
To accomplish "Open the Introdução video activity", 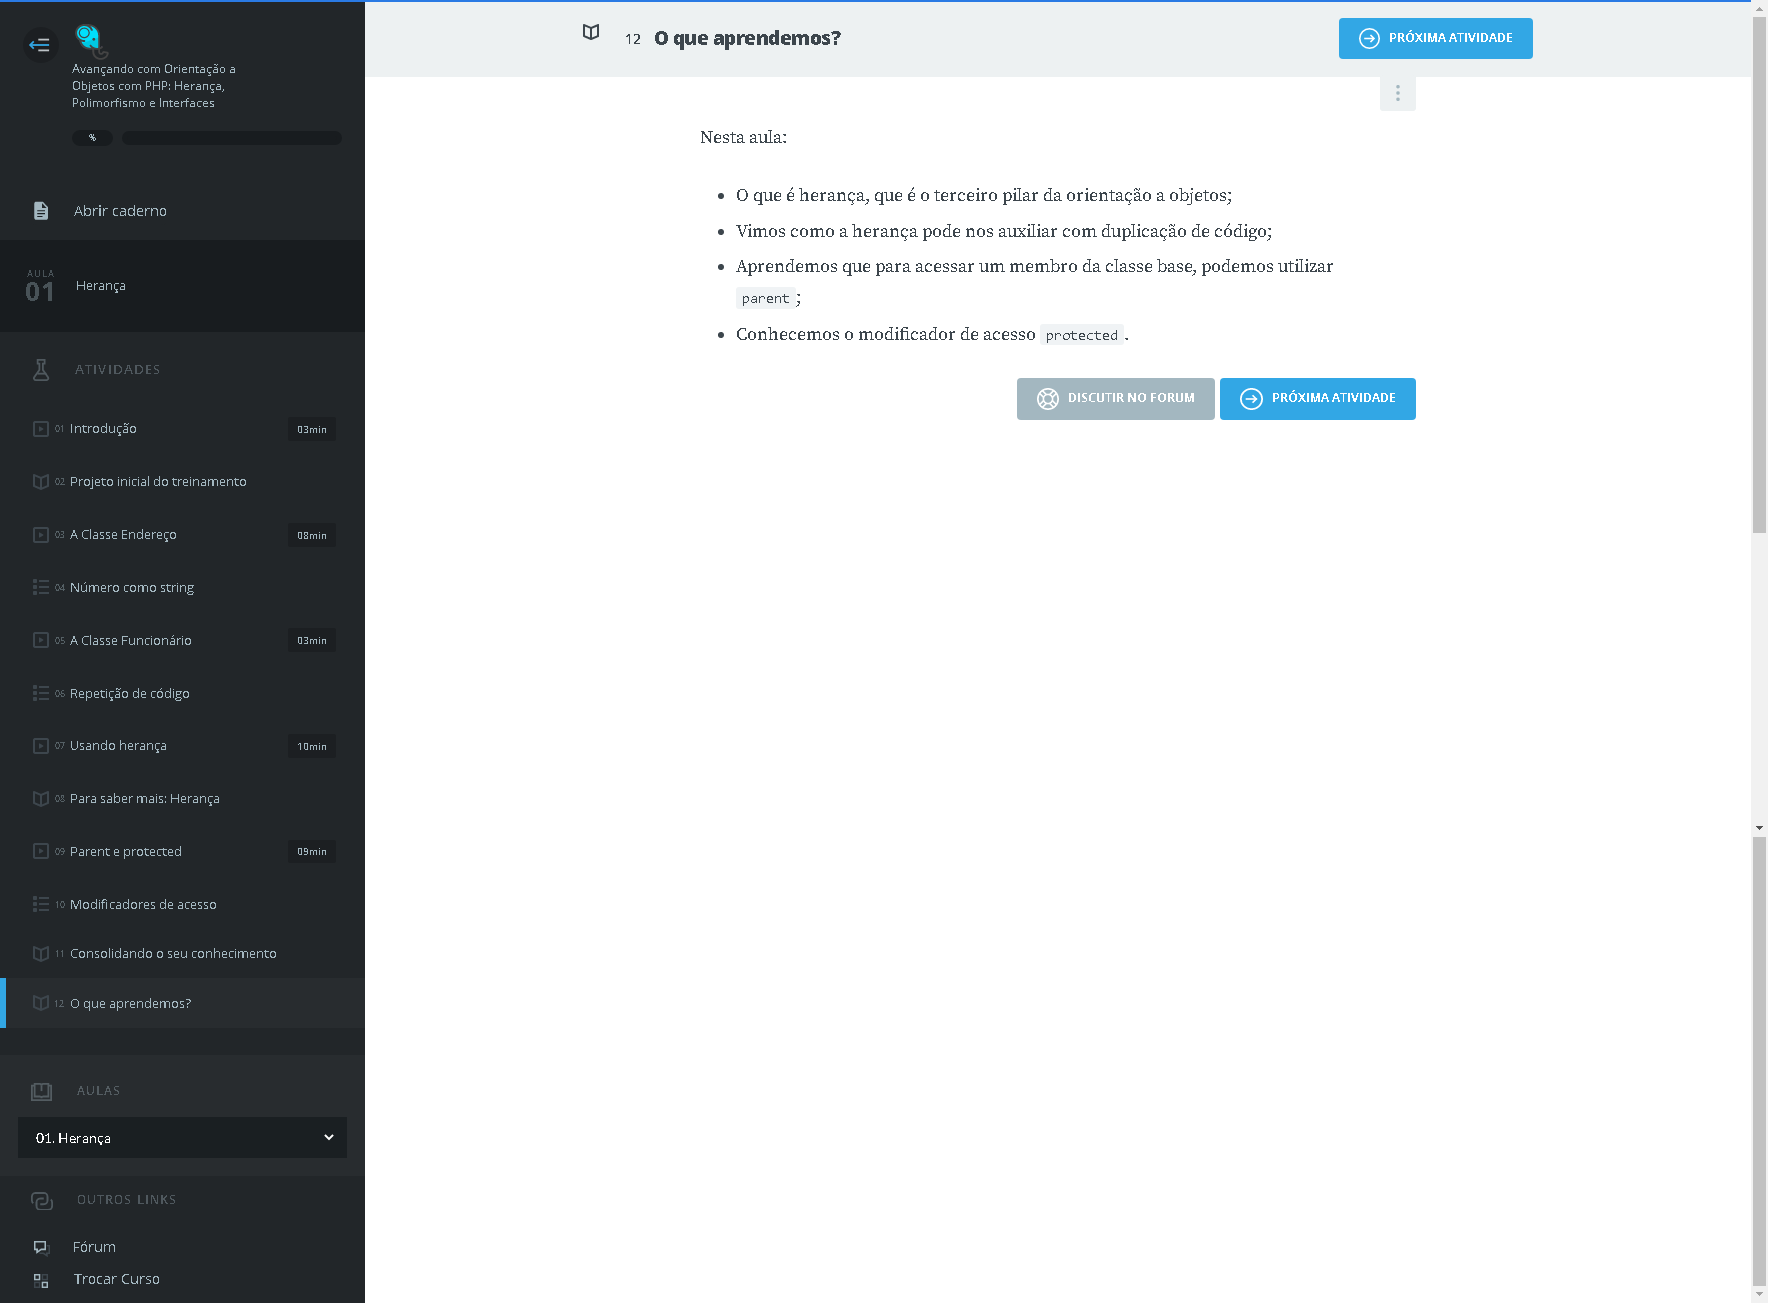I will (x=103, y=429).
